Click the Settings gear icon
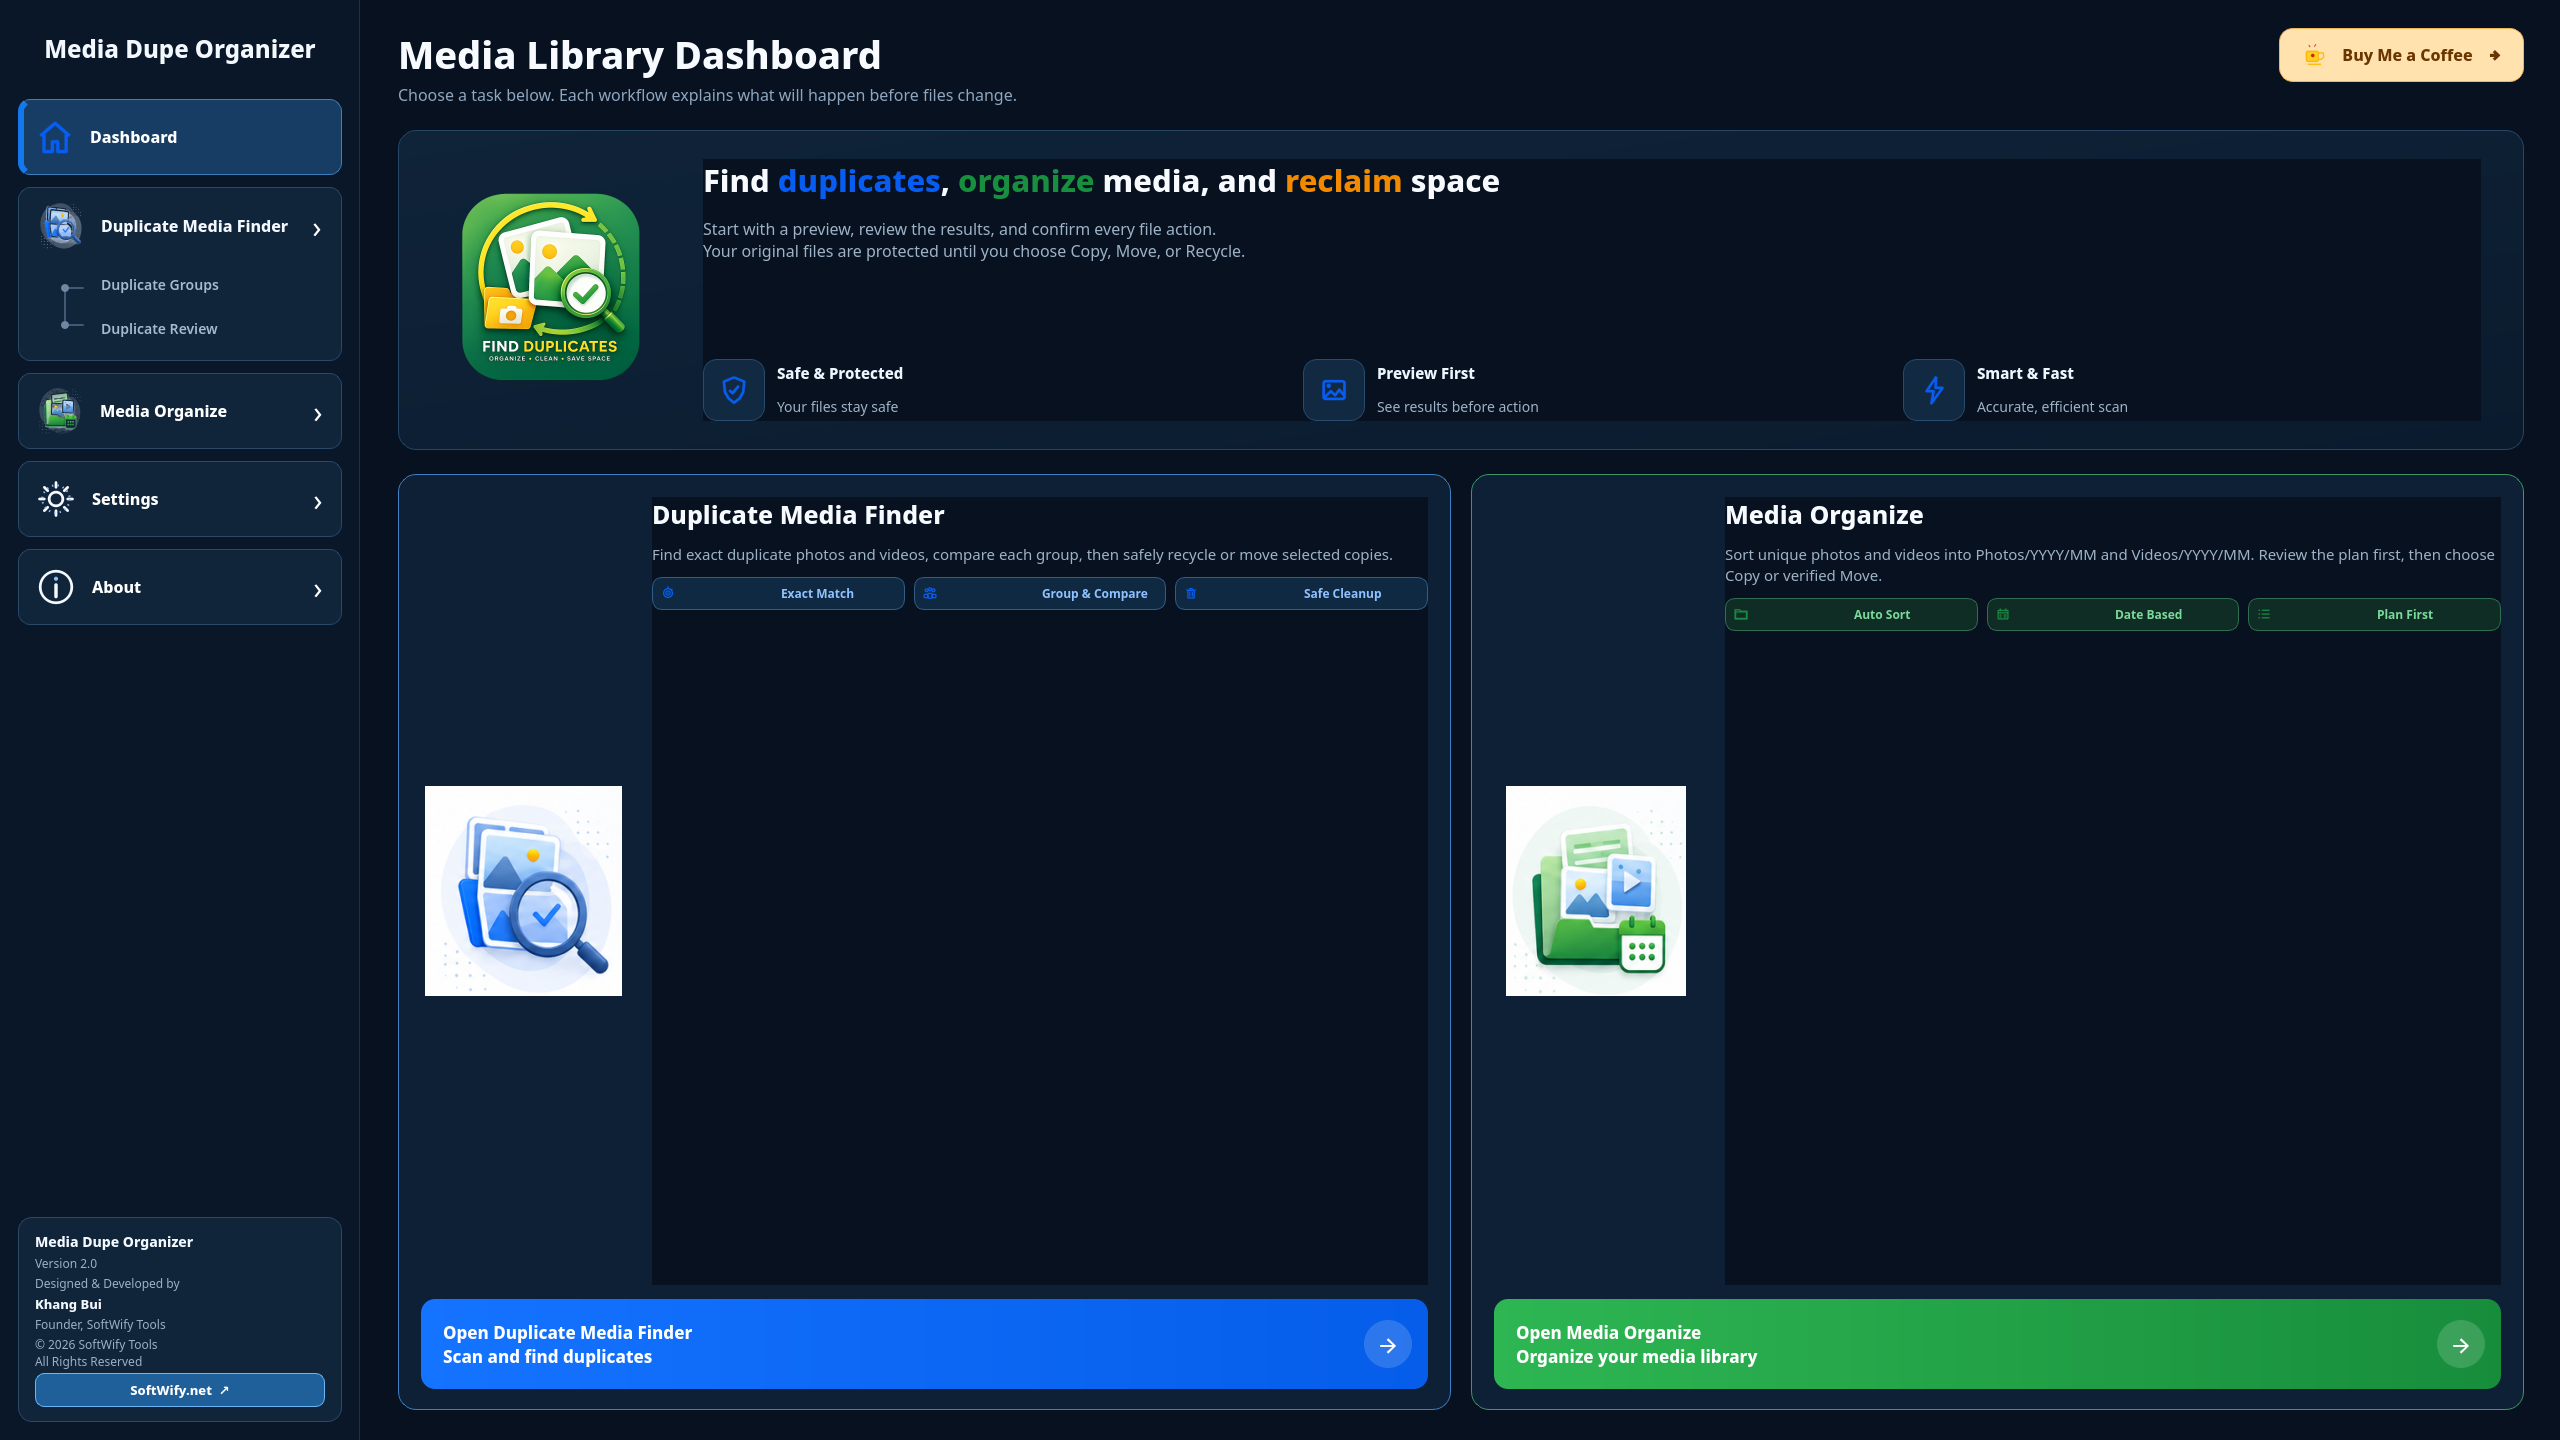Viewport: 2560px width, 1440px height. pyautogui.click(x=56, y=499)
